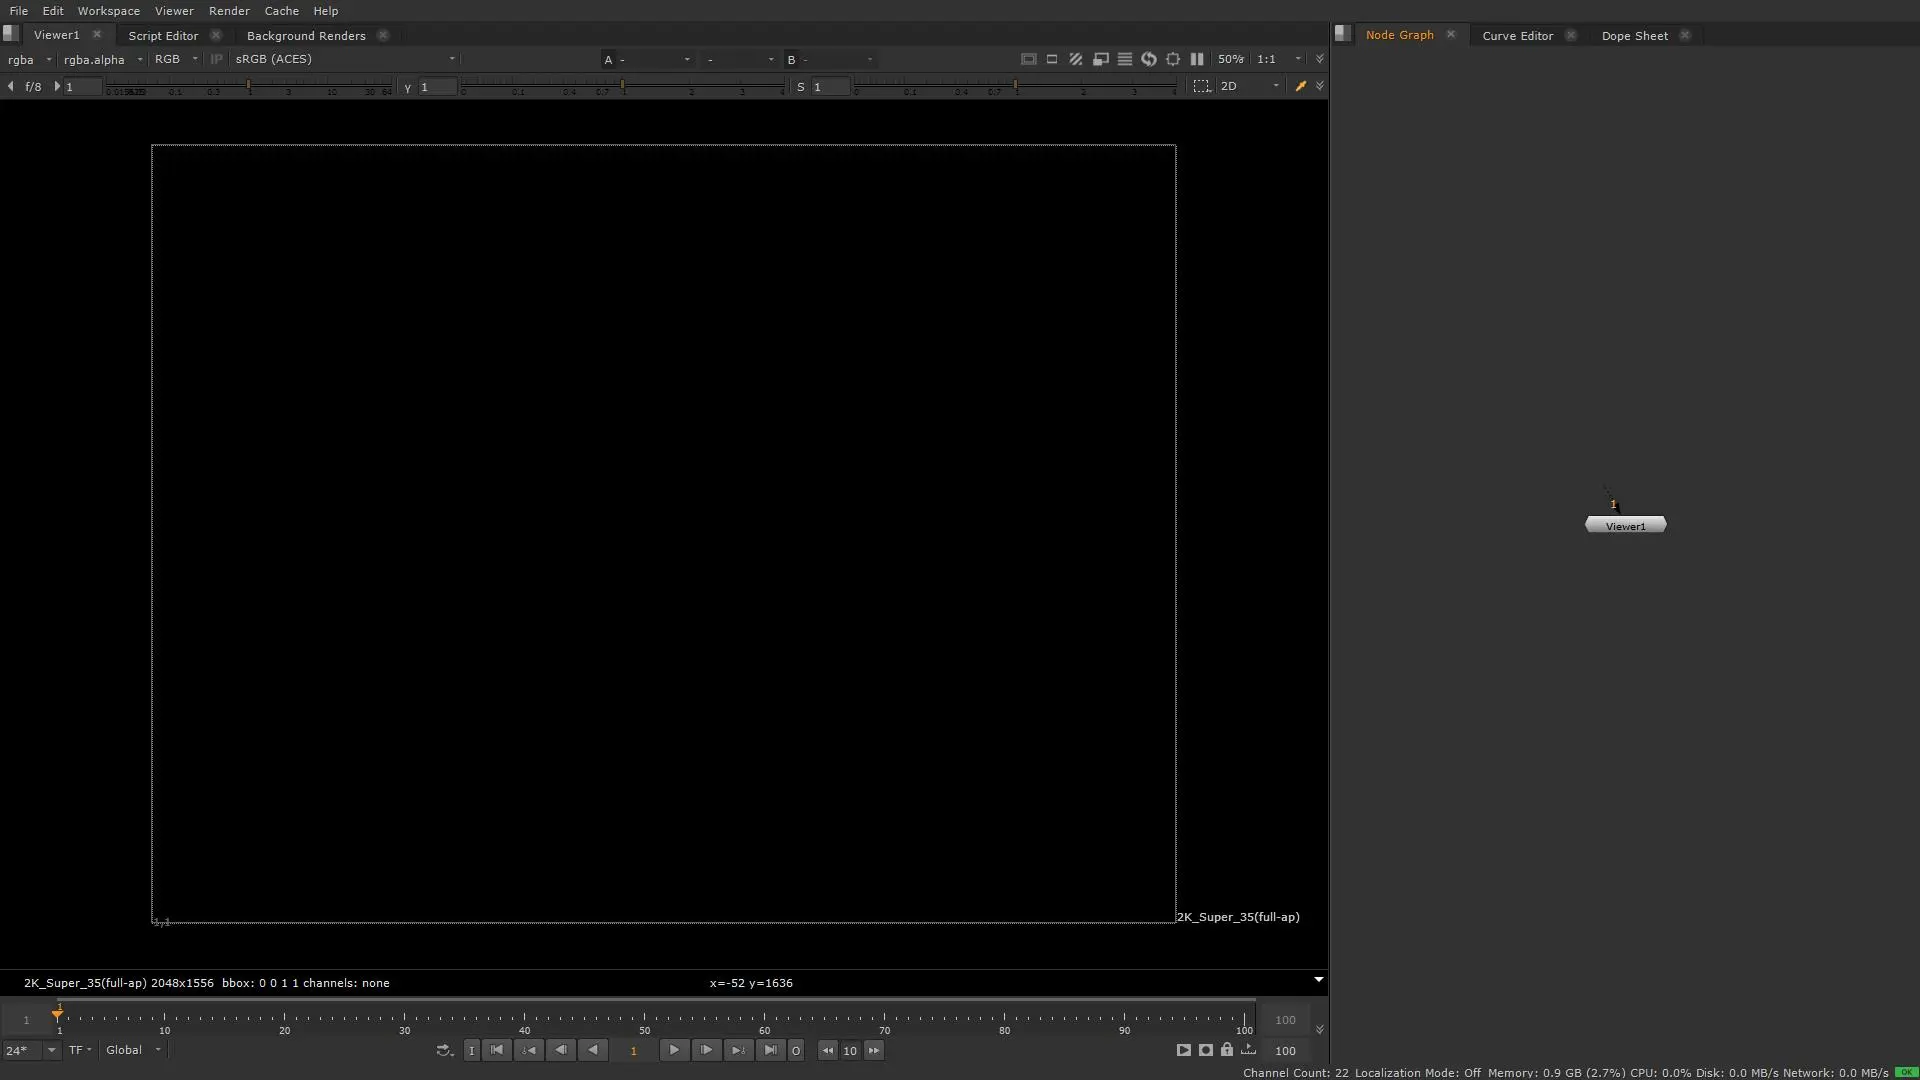
Task: Click the lock frame range icon
Action: tap(1227, 1050)
